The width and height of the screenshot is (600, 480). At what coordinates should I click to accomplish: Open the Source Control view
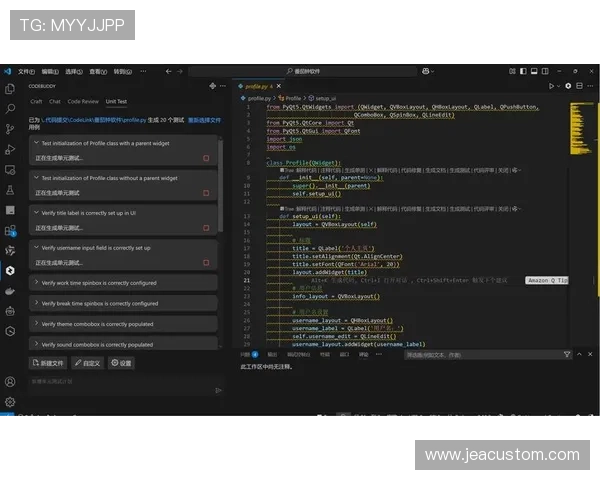tap(10, 128)
